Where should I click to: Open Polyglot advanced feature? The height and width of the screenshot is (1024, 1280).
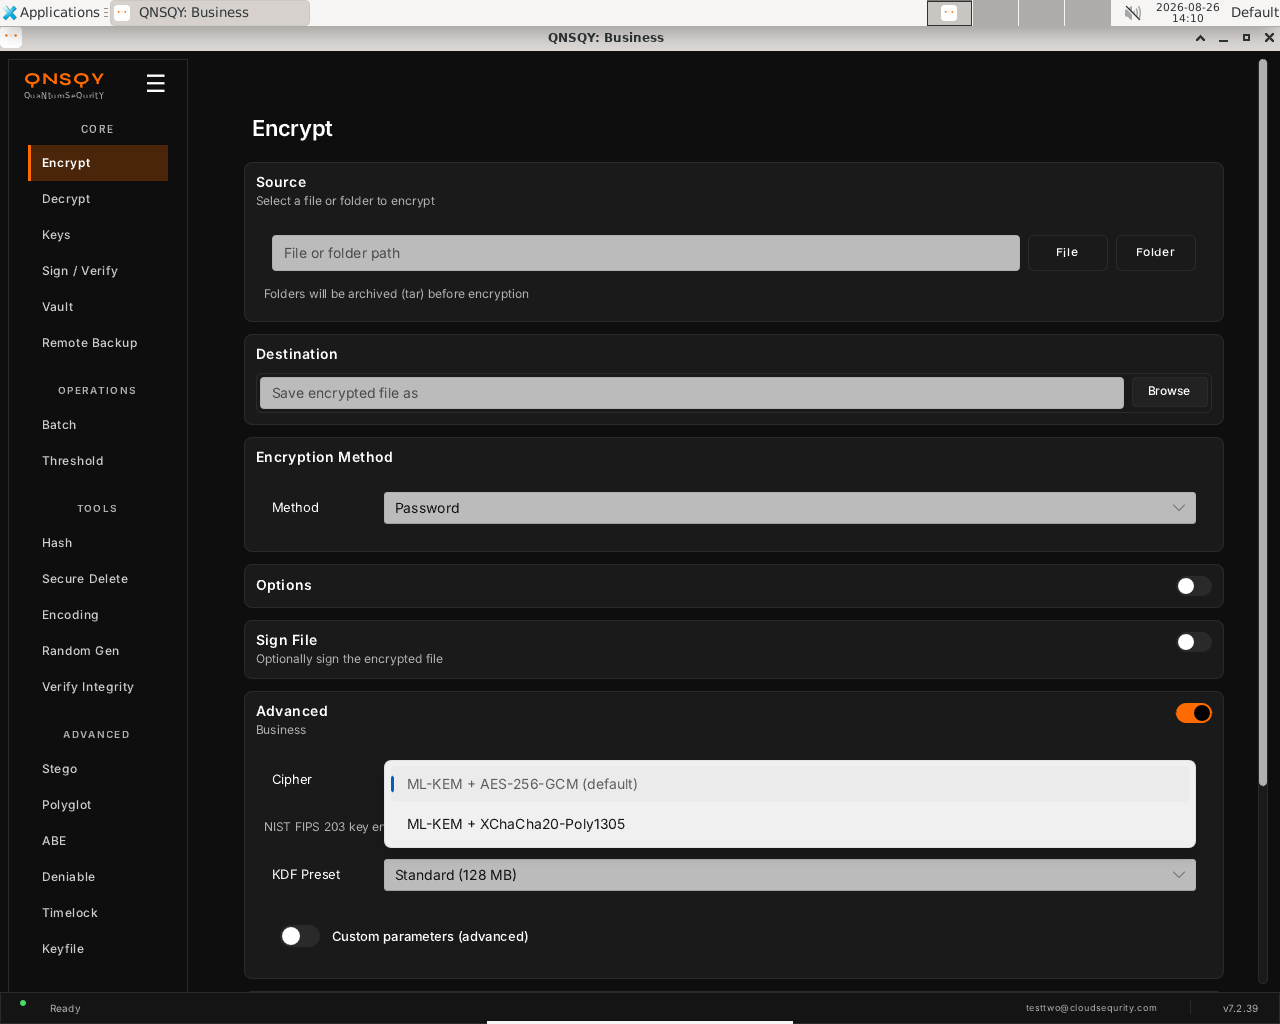pyautogui.click(x=98, y=805)
